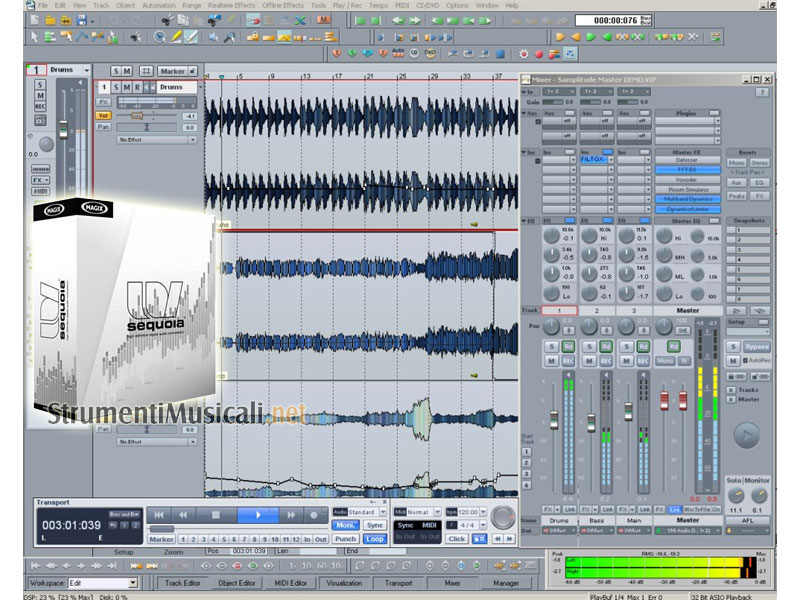Image resolution: width=800 pixels, height=600 pixels.
Task: Click the Marker button in Transport
Action: click(161, 539)
